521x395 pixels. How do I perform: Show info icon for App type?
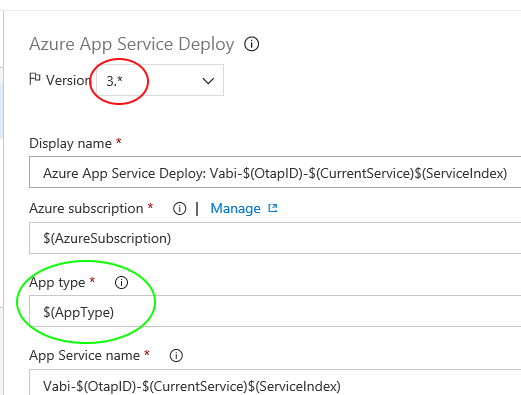point(121,283)
